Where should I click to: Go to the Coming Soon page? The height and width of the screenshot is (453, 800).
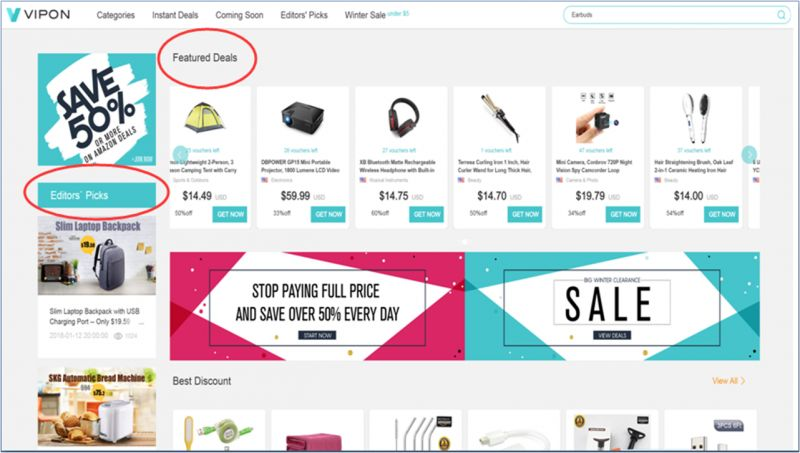coord(239,15)
